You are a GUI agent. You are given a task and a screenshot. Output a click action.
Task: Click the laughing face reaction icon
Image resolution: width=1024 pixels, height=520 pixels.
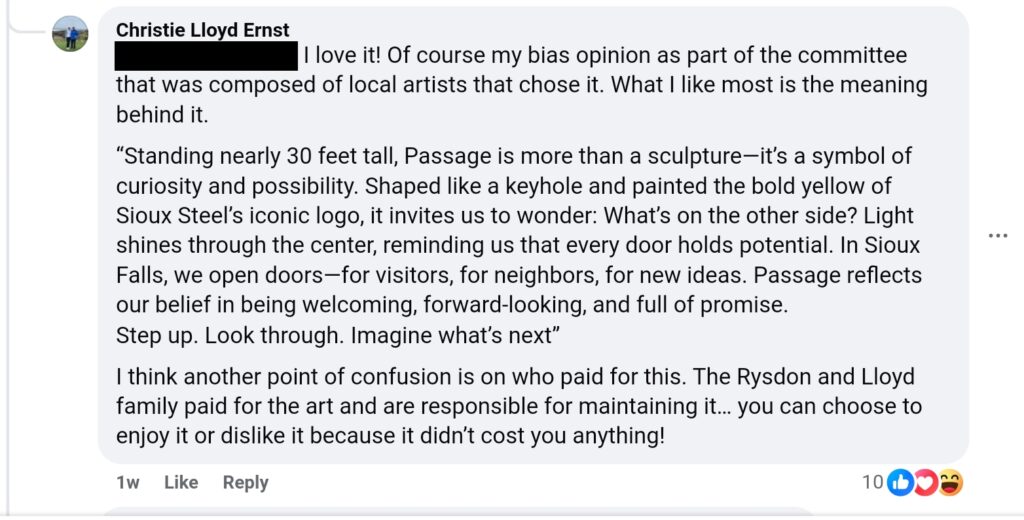coord(950,483)
